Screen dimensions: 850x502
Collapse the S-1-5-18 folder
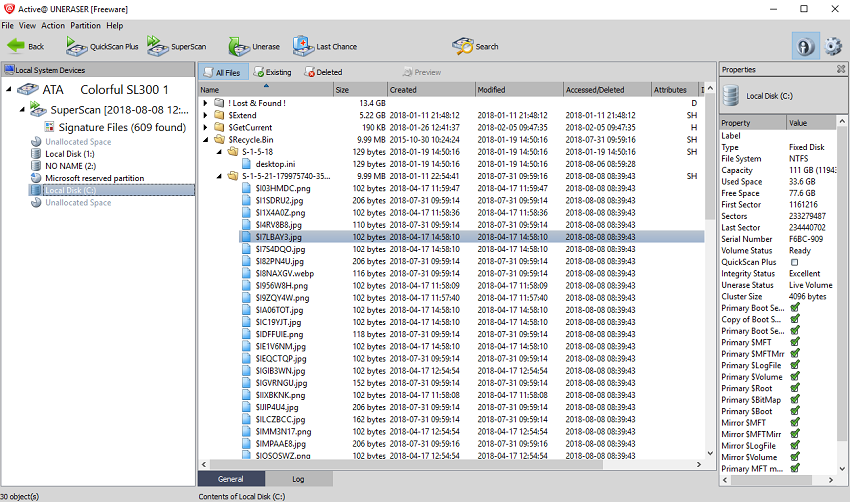click(219, 152)
